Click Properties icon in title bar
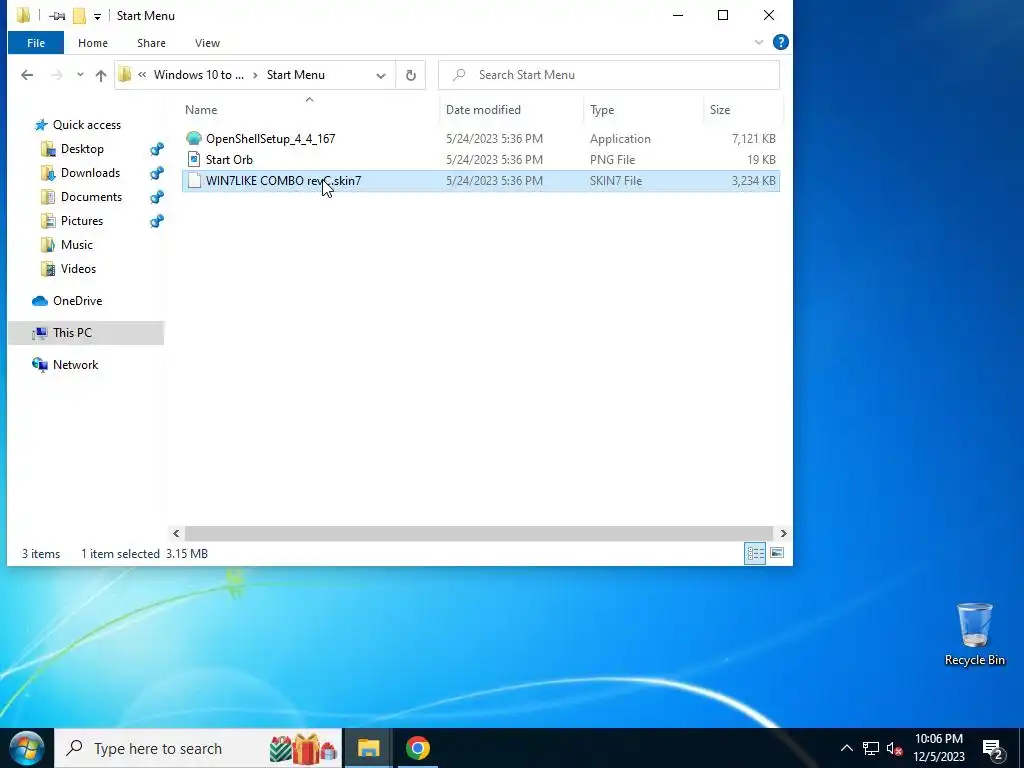The image size is (1024, 768). tap(57, 16)
